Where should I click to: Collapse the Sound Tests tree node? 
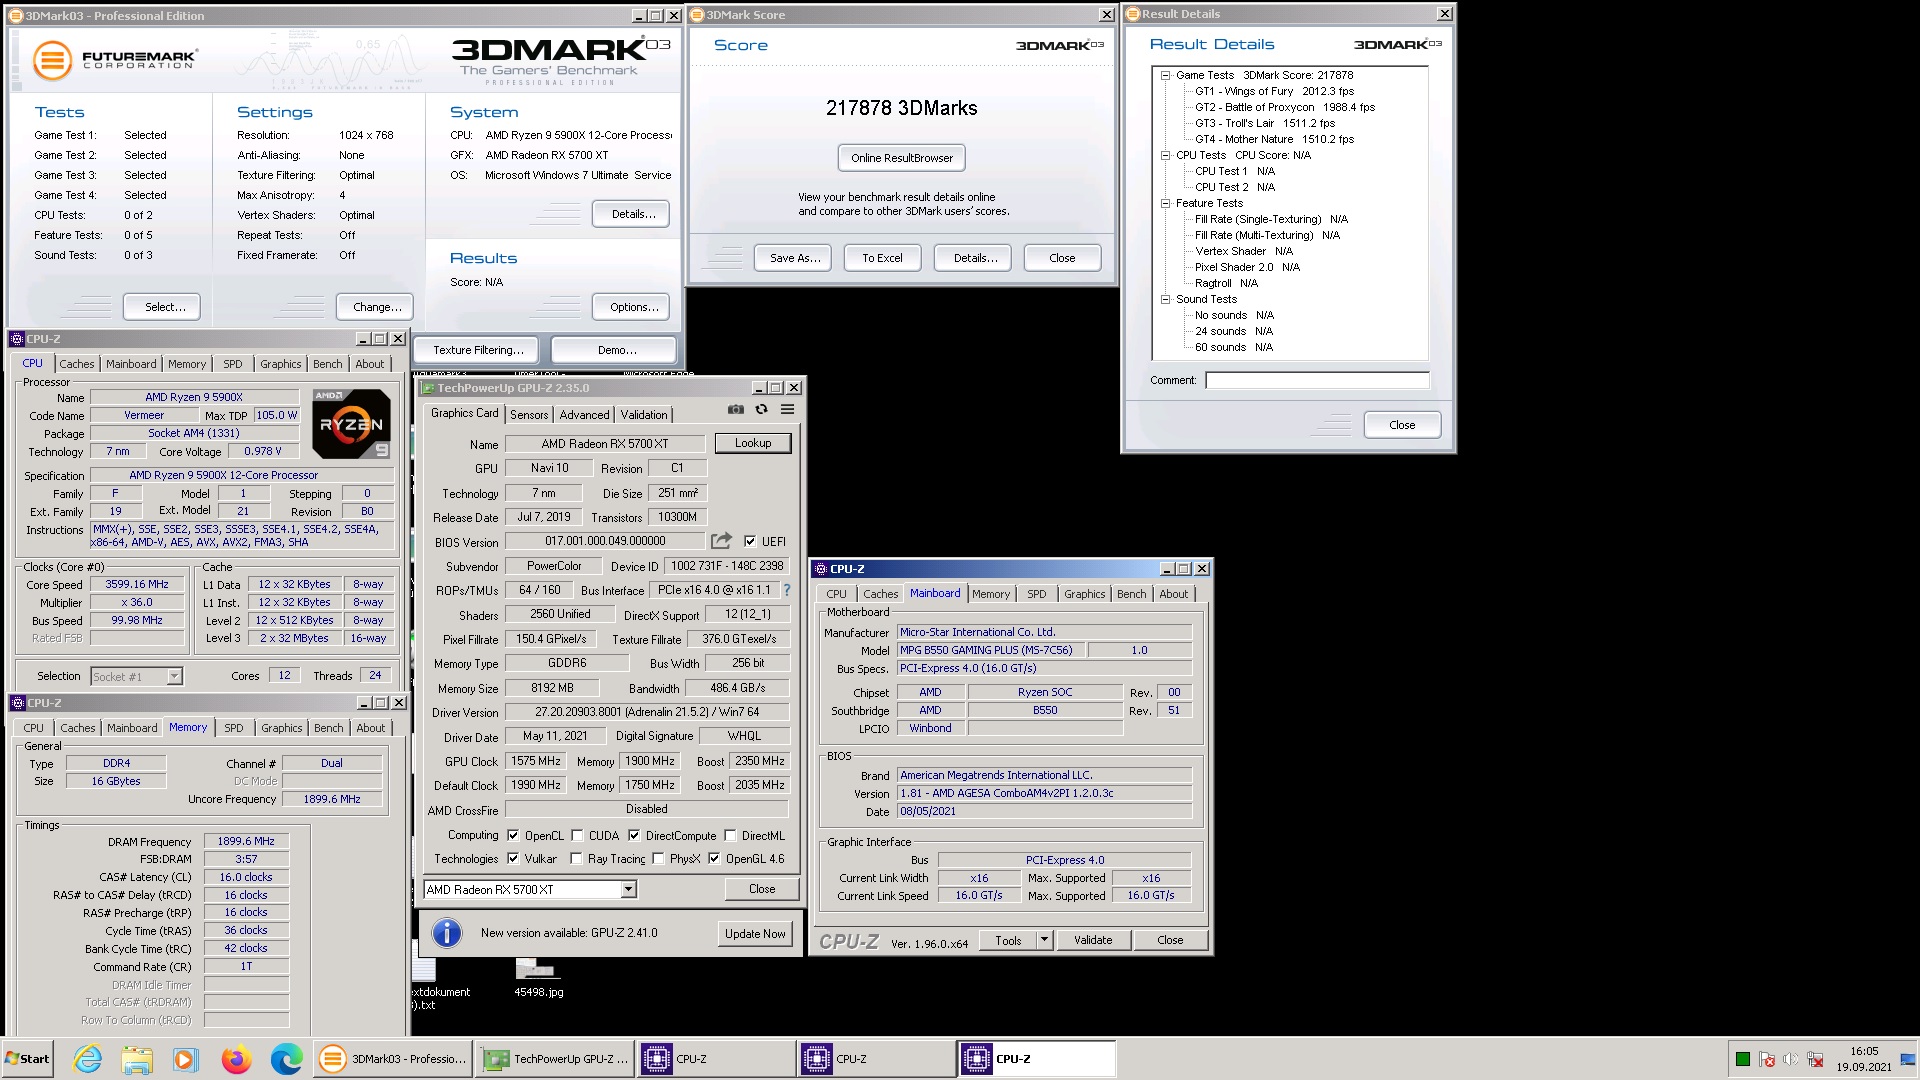point(1165,299)
